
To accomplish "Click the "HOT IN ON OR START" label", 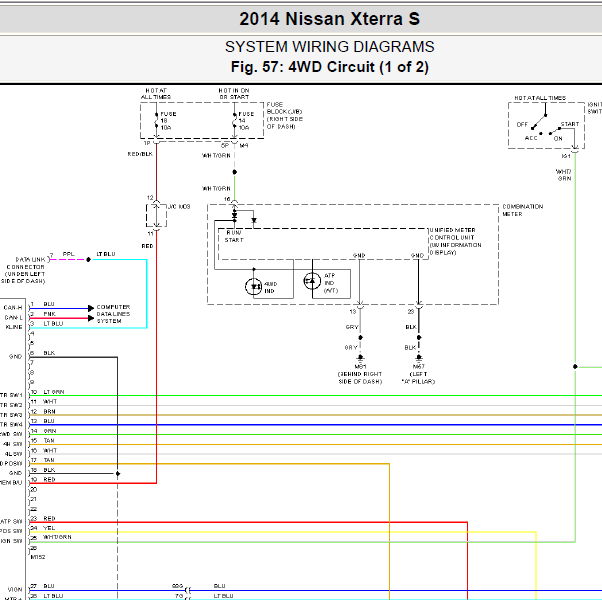I will coord(234,94).
